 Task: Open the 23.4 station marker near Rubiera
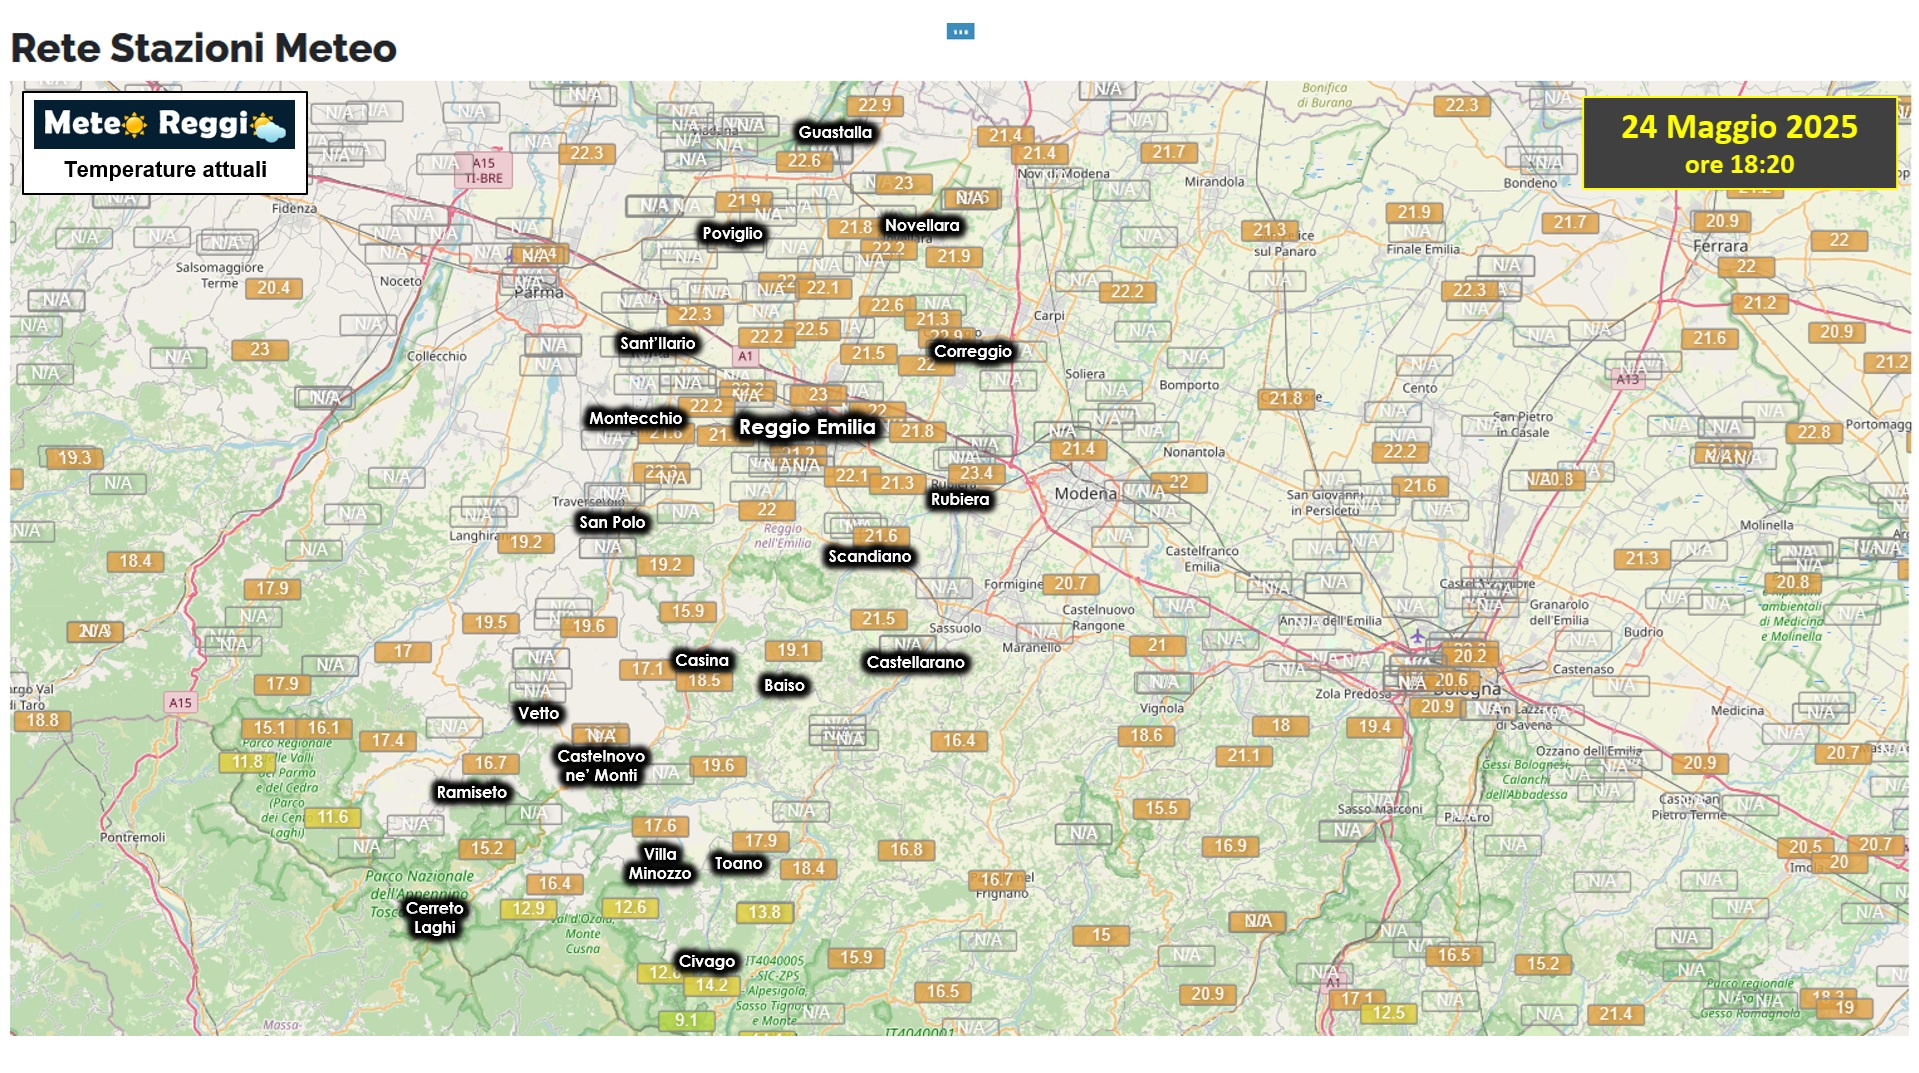(977, 473)
